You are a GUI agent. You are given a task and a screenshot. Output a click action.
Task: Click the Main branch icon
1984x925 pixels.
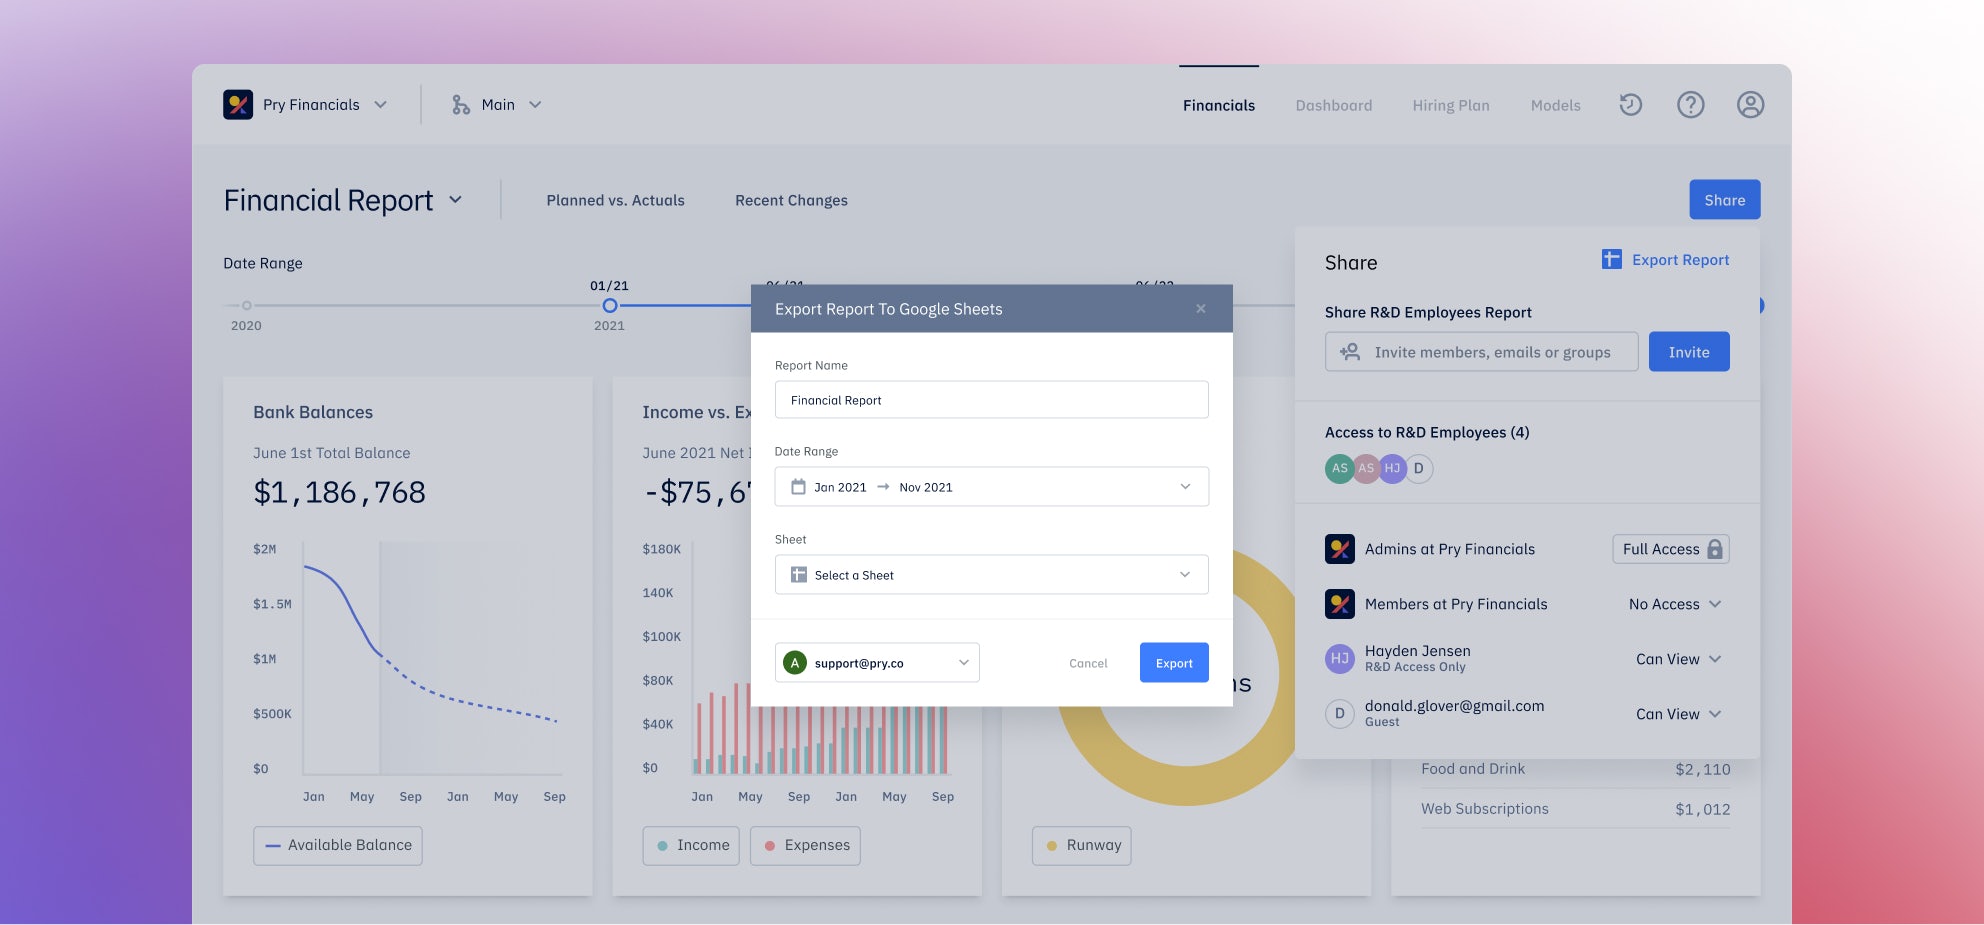click(460, 105)
